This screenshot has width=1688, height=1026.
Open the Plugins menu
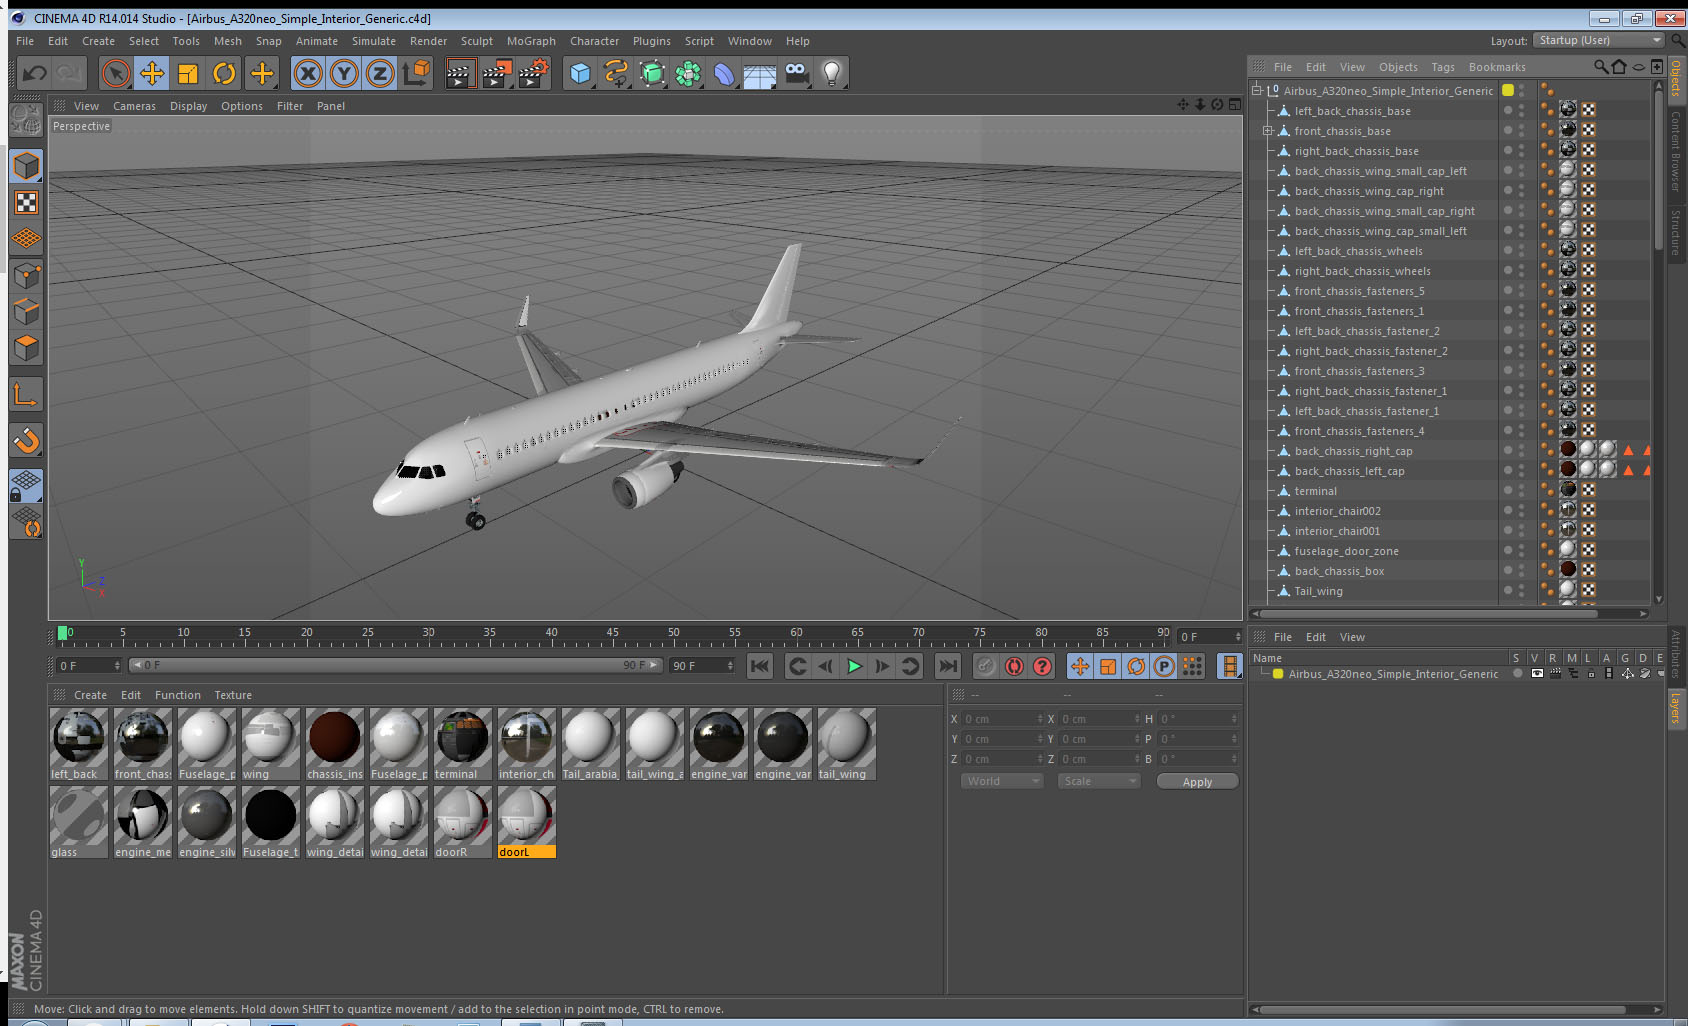click(x=651, y=41)
